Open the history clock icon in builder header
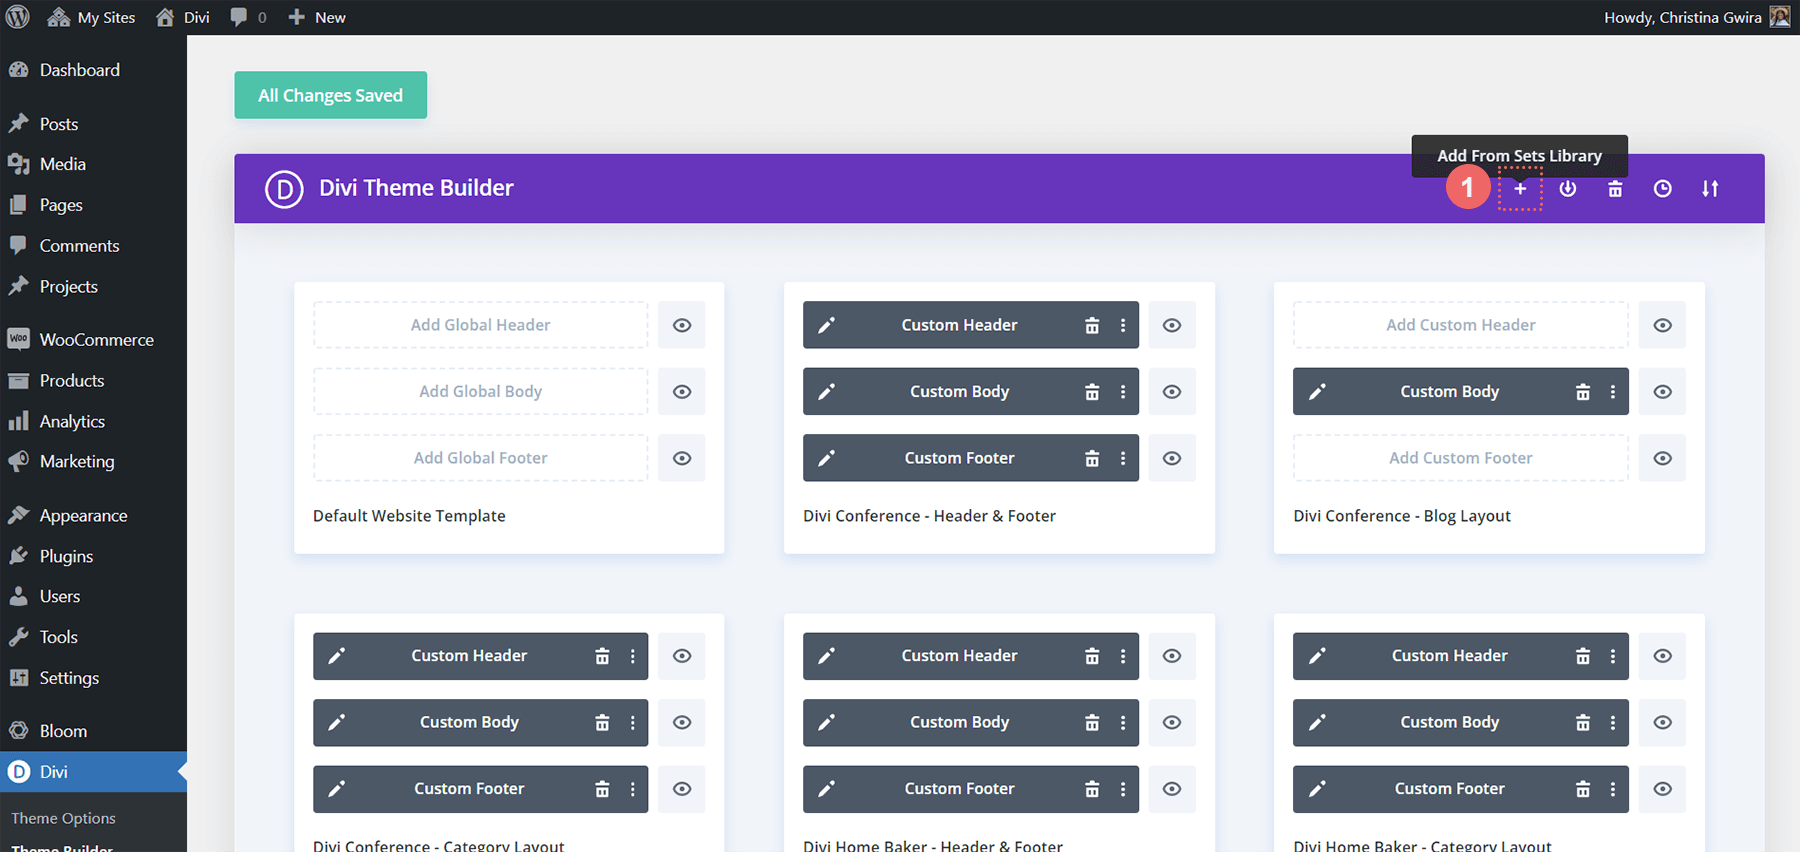Image resolution: width=1800 pixels, height=852 pixels. pyautogui.click(x=1662, y=189)
